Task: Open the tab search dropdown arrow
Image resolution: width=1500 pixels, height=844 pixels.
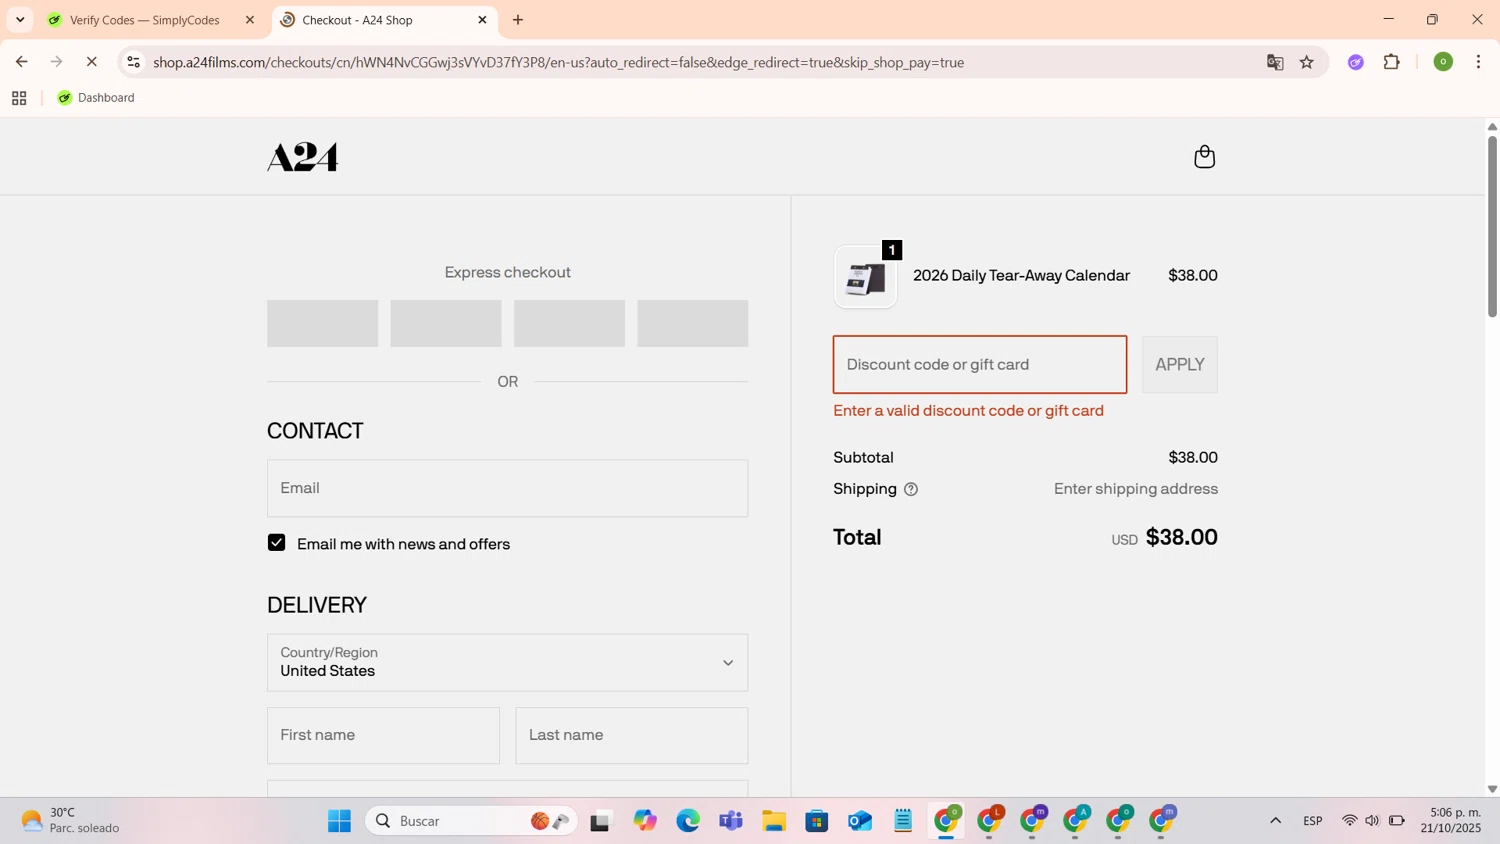Action: [20, 20]
